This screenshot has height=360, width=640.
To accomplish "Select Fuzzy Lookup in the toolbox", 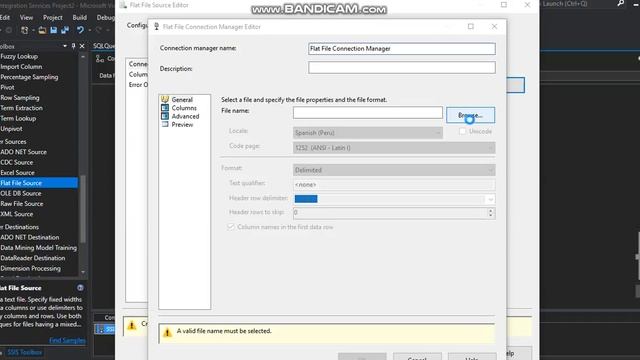I will [x=19, y=56].
